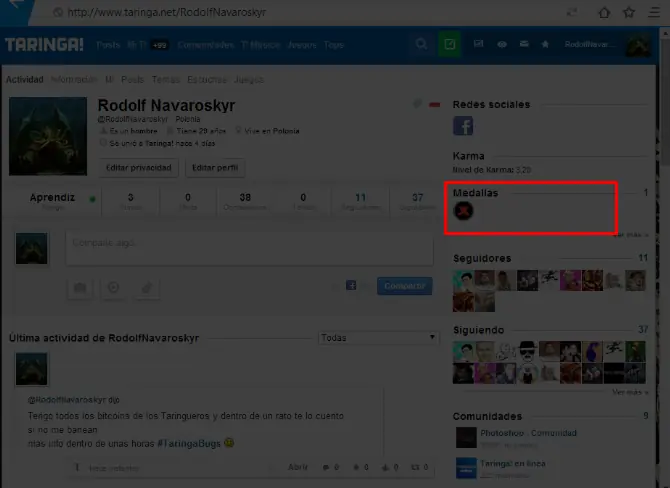Open the Todas activity filter dropdown

tap(379, 338)
